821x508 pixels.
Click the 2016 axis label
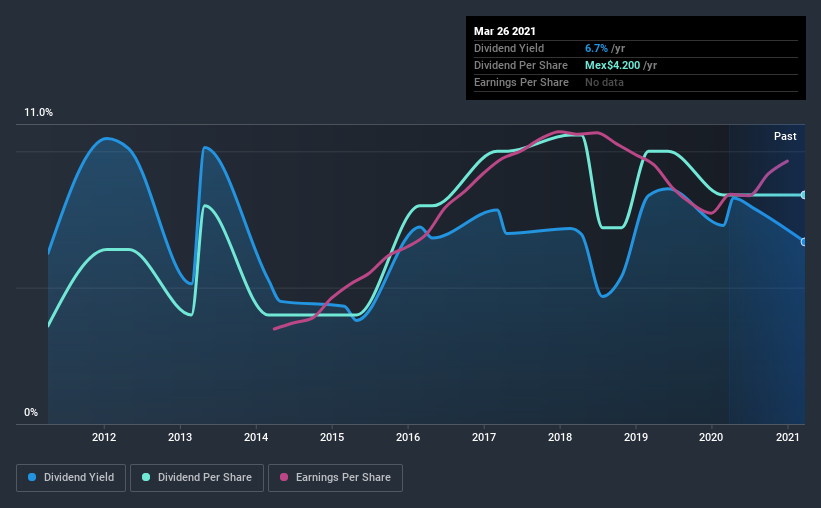tap(408, 437)
